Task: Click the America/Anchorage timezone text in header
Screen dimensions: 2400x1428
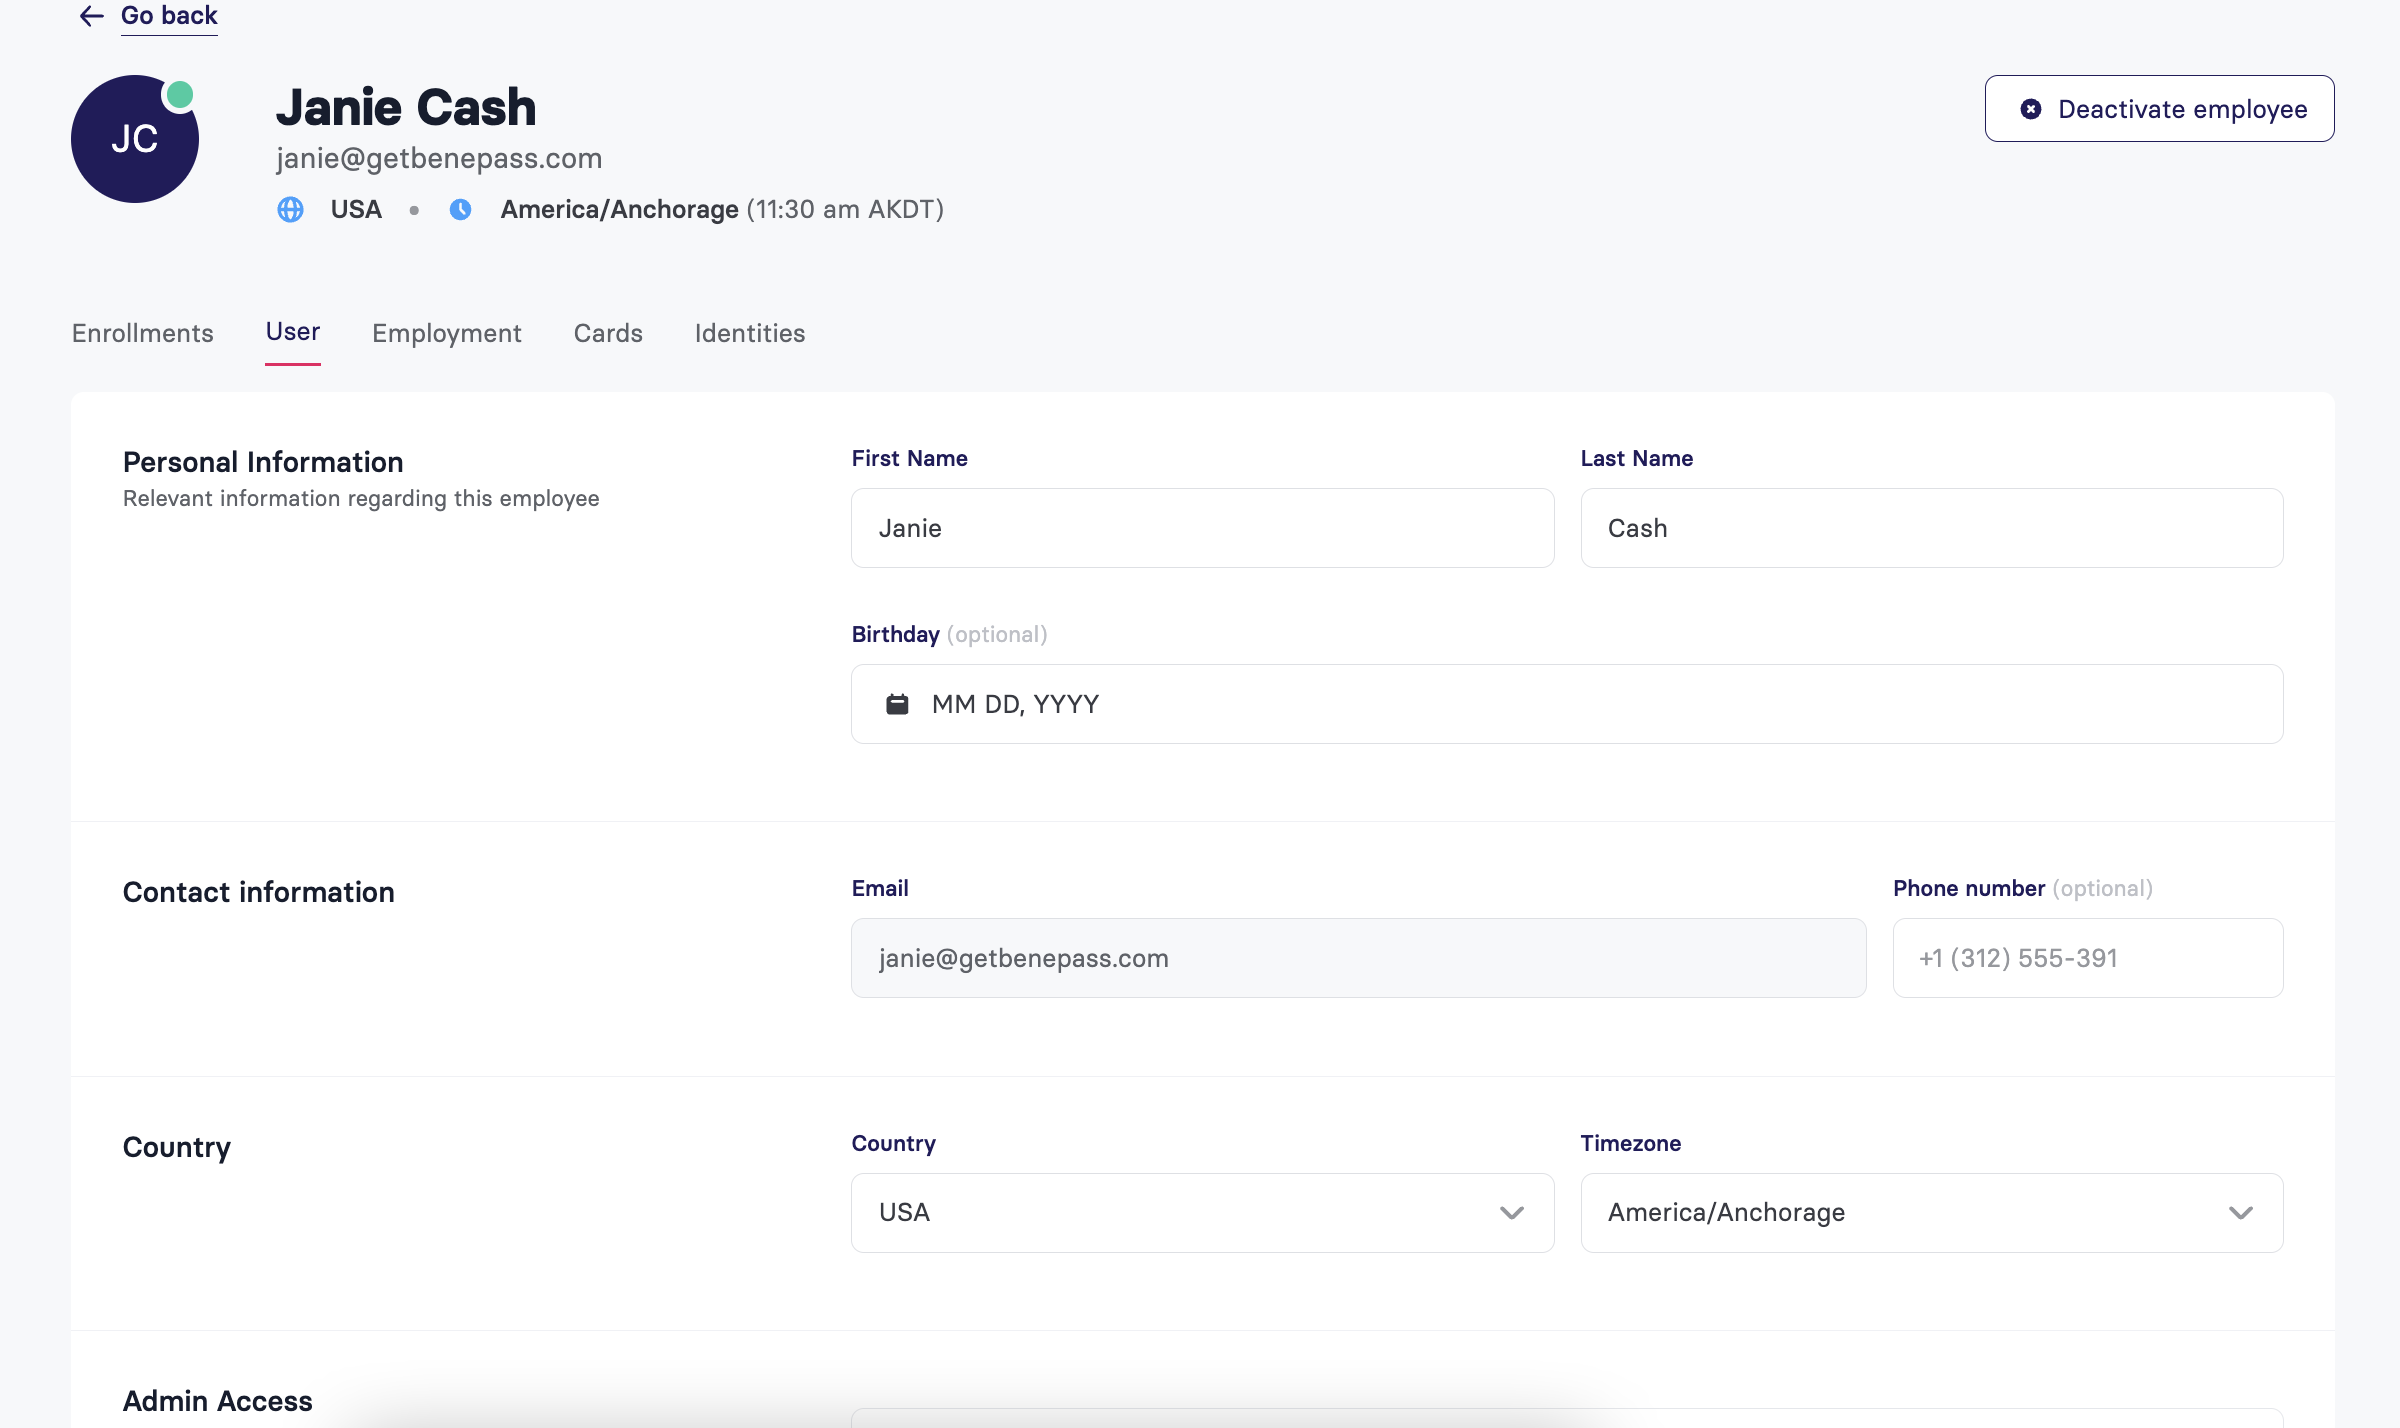Action: [620, 210]
